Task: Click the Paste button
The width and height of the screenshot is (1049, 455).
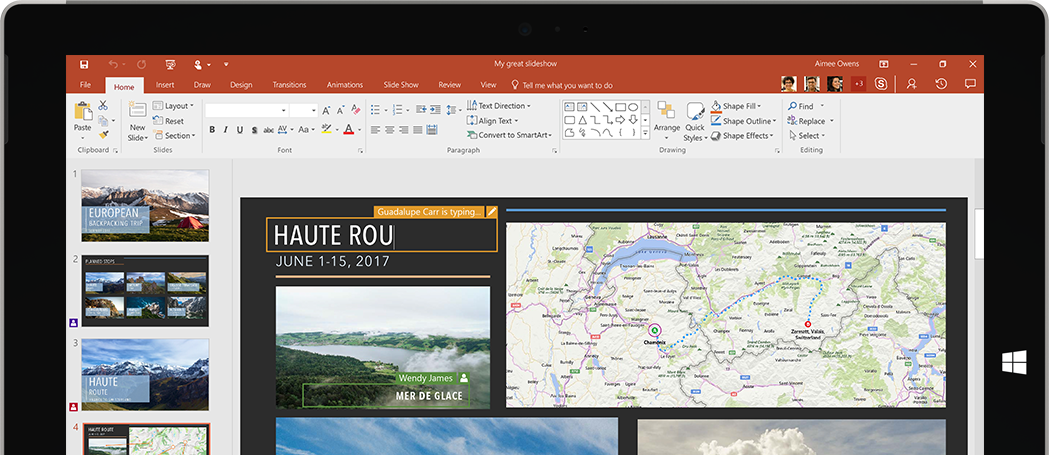Action: click(83, 120)
